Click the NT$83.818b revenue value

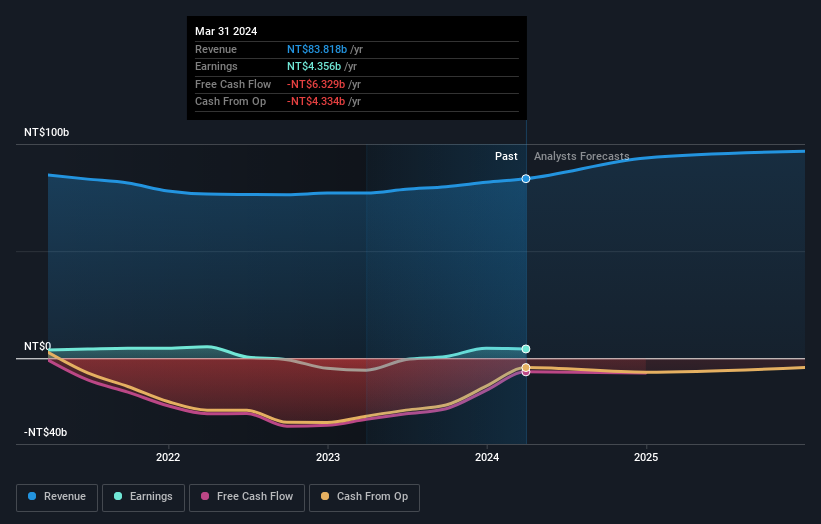pos(317,49)
